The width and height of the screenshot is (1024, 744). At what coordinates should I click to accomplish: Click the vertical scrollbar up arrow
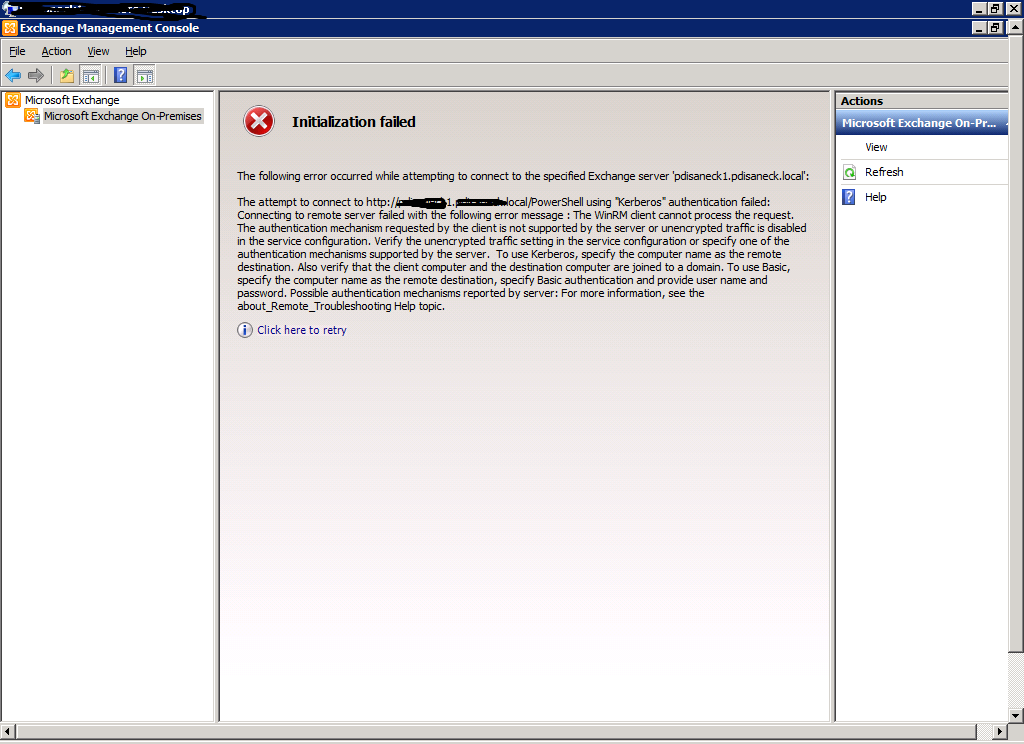(x=1016, y=28)
